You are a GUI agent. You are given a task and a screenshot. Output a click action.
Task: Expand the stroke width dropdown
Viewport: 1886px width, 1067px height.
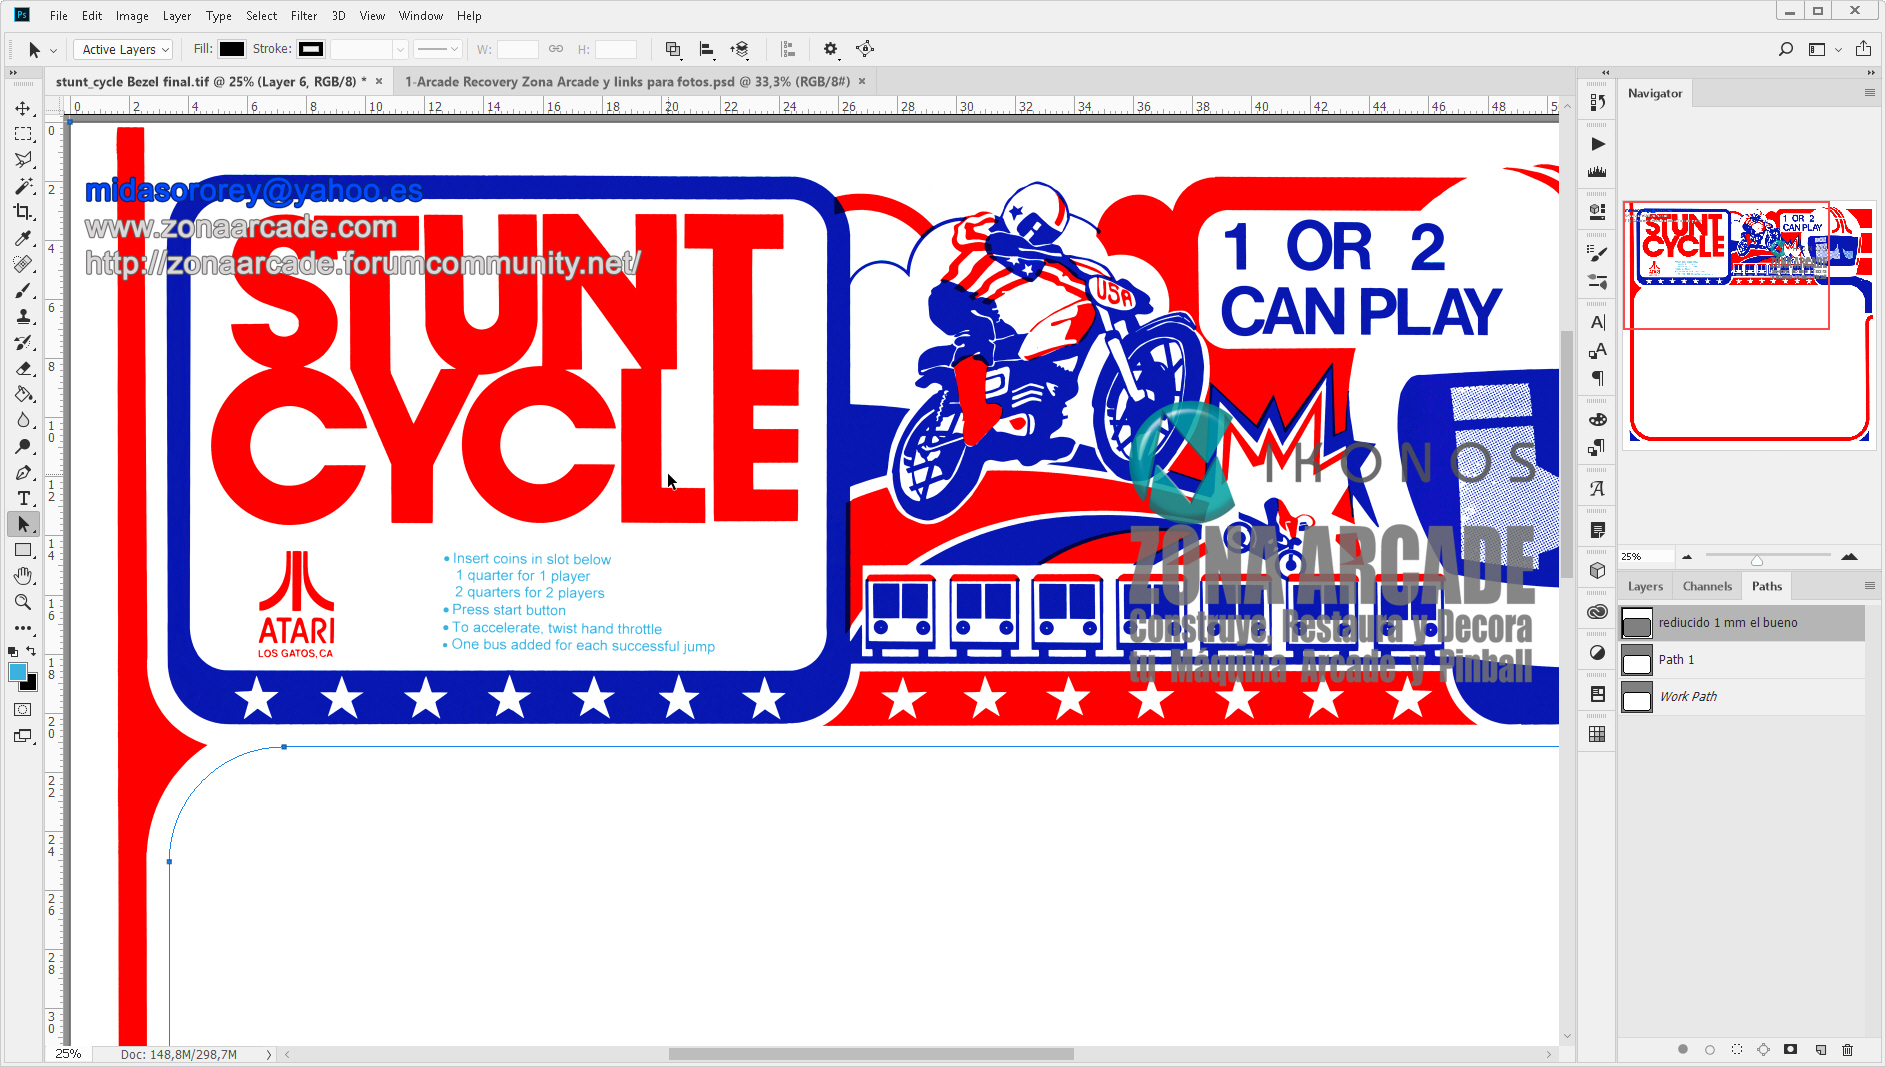coord(400,49)
